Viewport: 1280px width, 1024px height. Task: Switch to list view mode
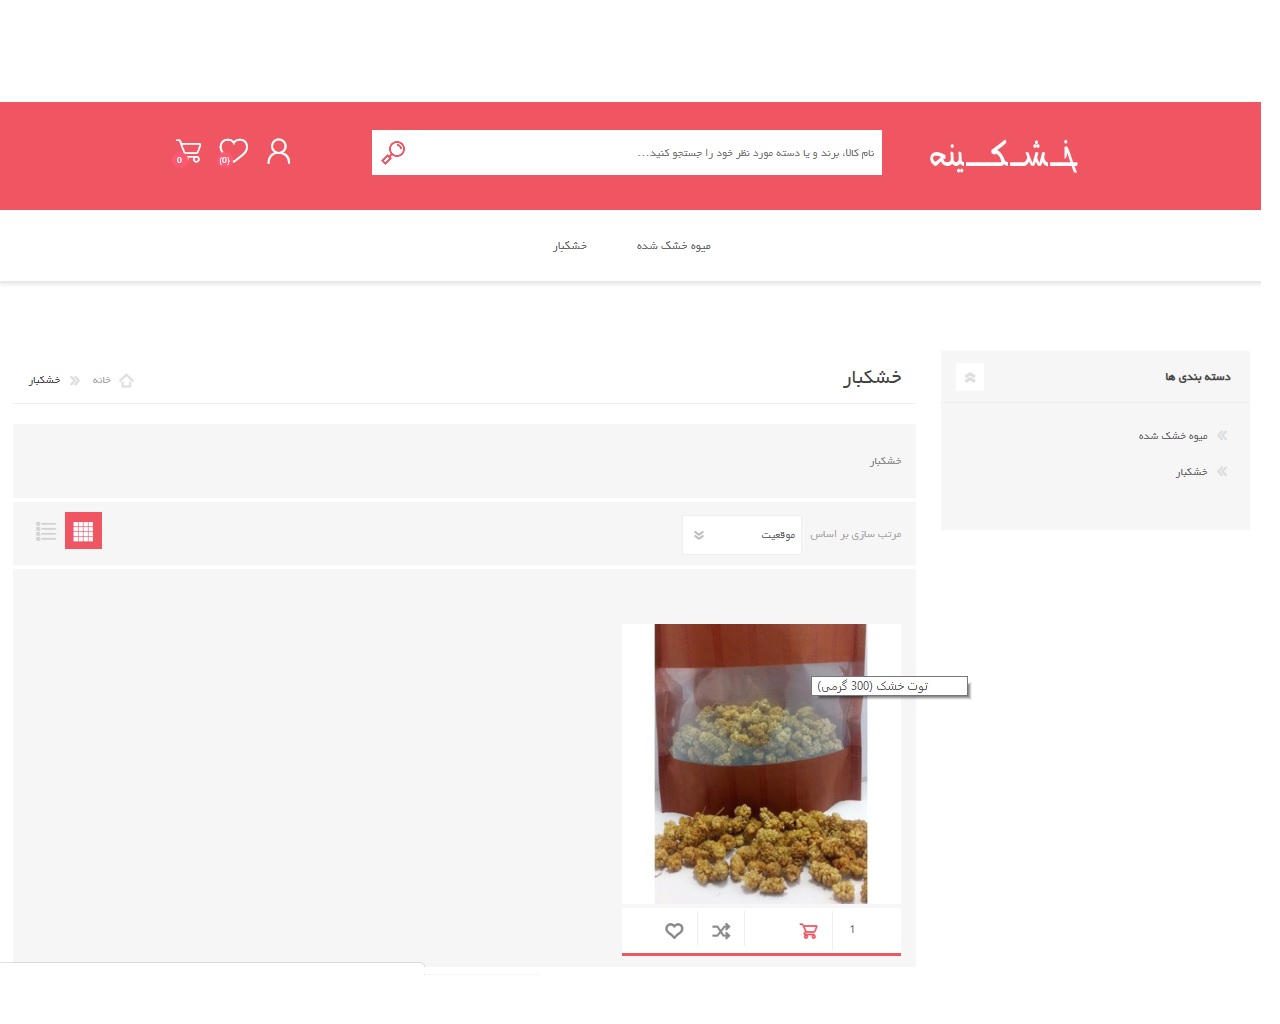[46, 531]
